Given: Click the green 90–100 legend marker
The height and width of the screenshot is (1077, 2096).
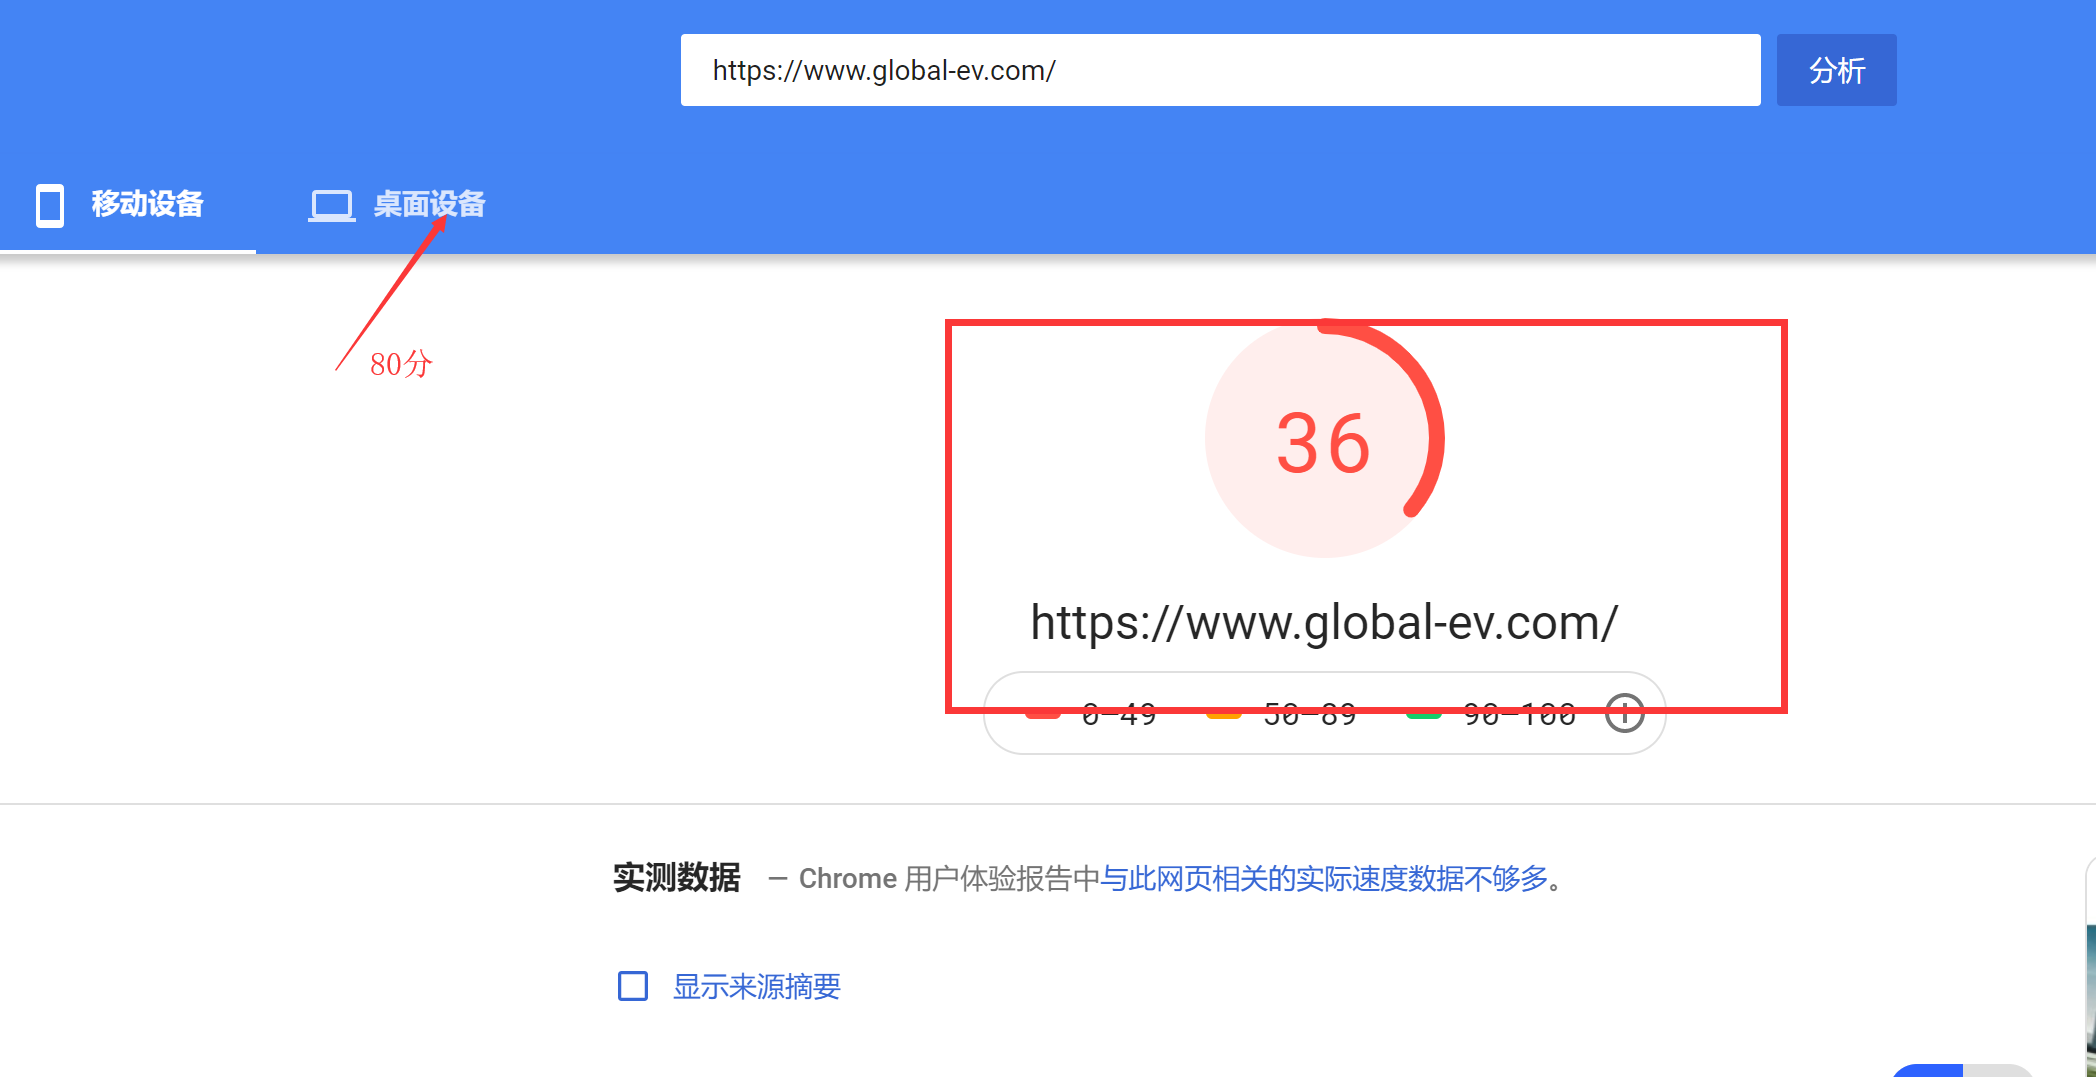Looking at the screenshot, I should point(1423,714).
